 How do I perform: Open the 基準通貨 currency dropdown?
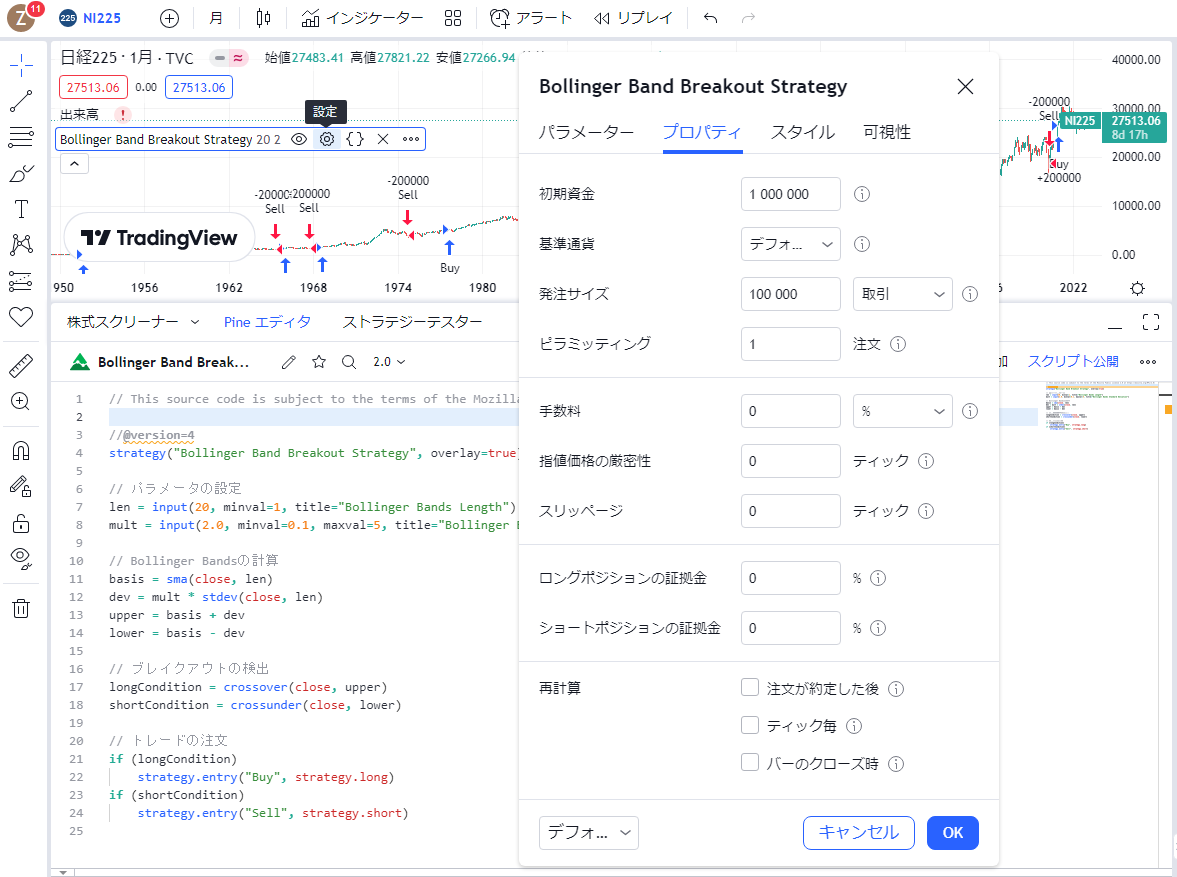pyautogui.click(x=790, y=244)
